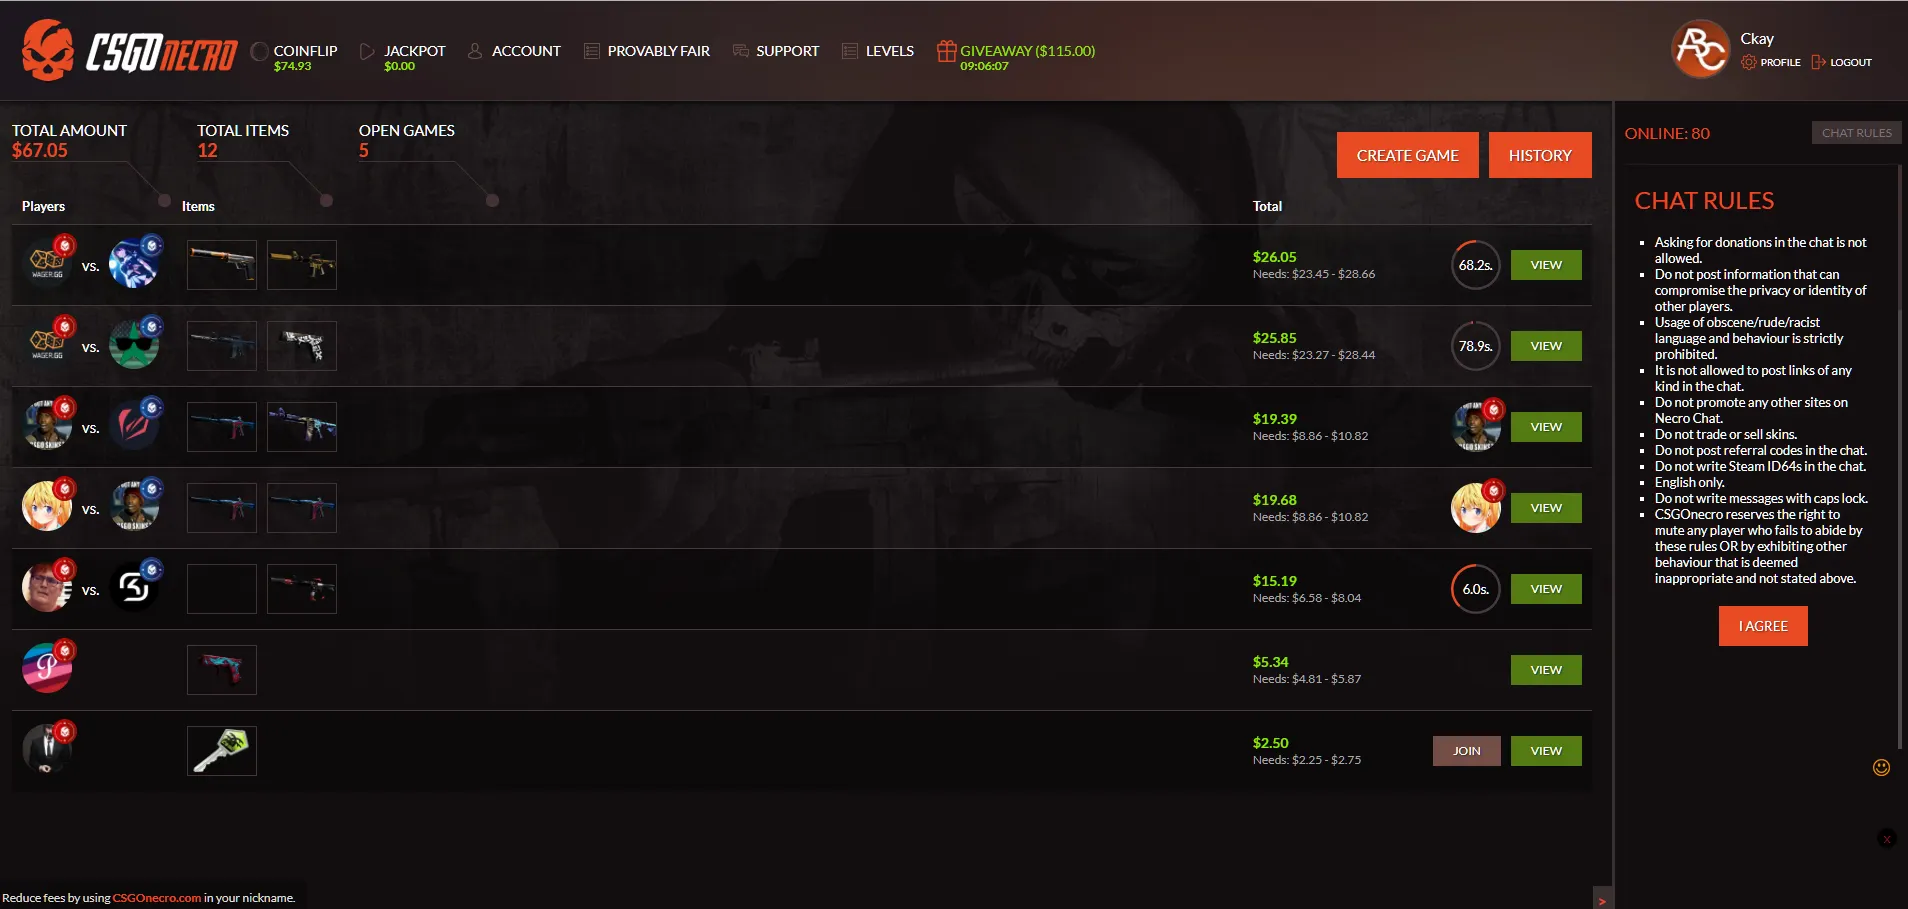Open the Support page
Viewport: 1908px width, 909px height.
coord(787,51)
